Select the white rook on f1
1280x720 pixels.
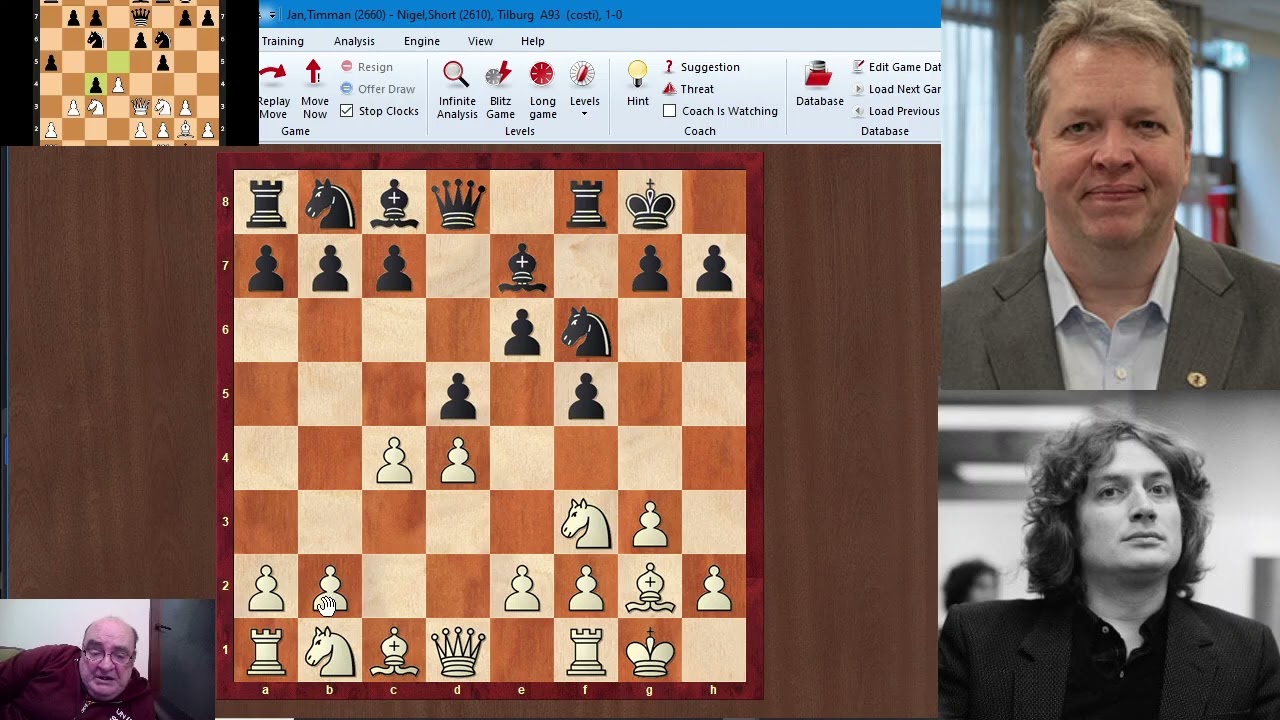586,650
